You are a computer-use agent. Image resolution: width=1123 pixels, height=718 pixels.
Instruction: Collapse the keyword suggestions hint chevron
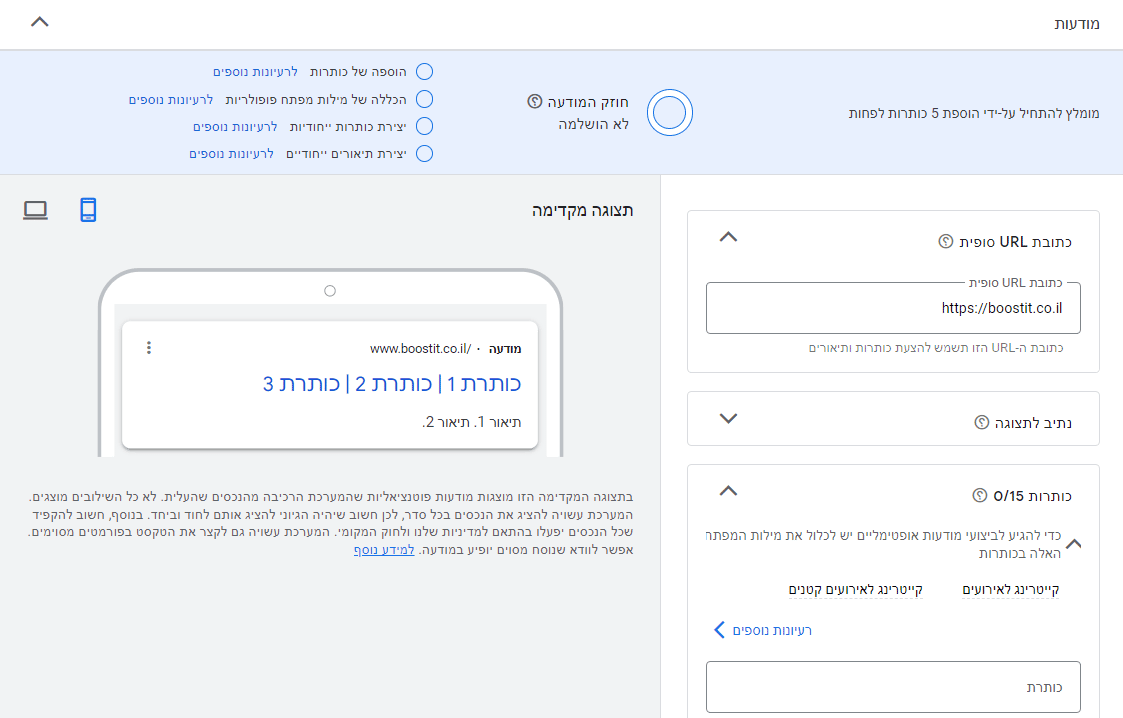point(1074,544)
